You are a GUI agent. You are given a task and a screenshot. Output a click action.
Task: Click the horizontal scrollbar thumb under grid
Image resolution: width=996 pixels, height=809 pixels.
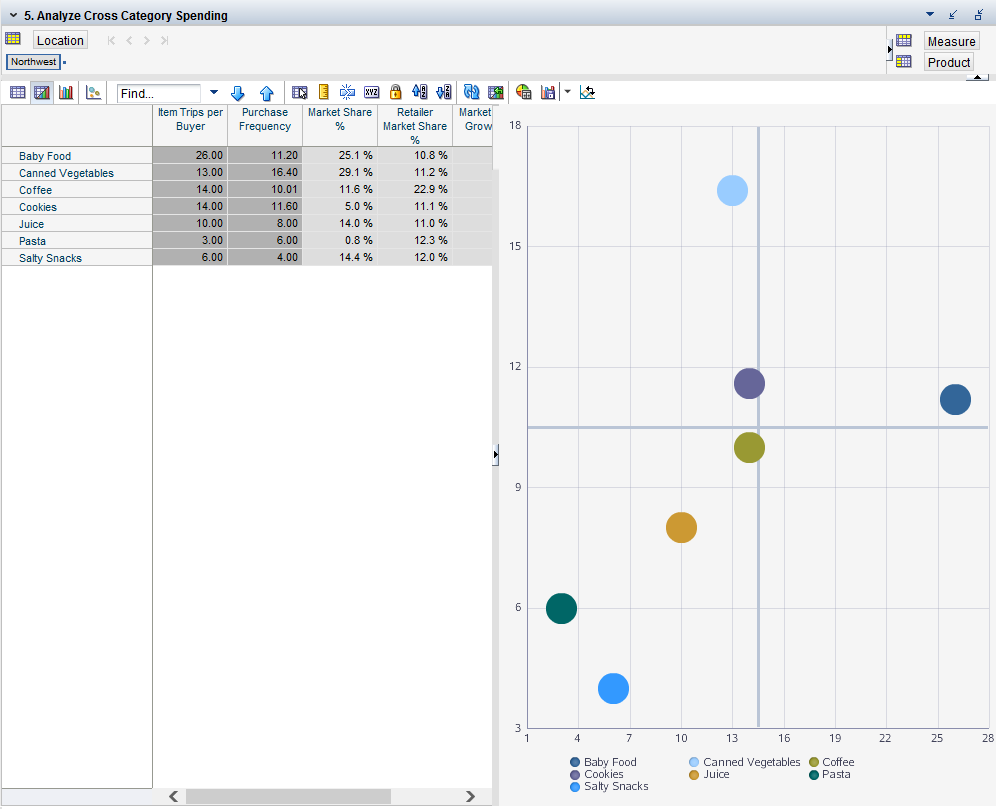coord(288,796)
